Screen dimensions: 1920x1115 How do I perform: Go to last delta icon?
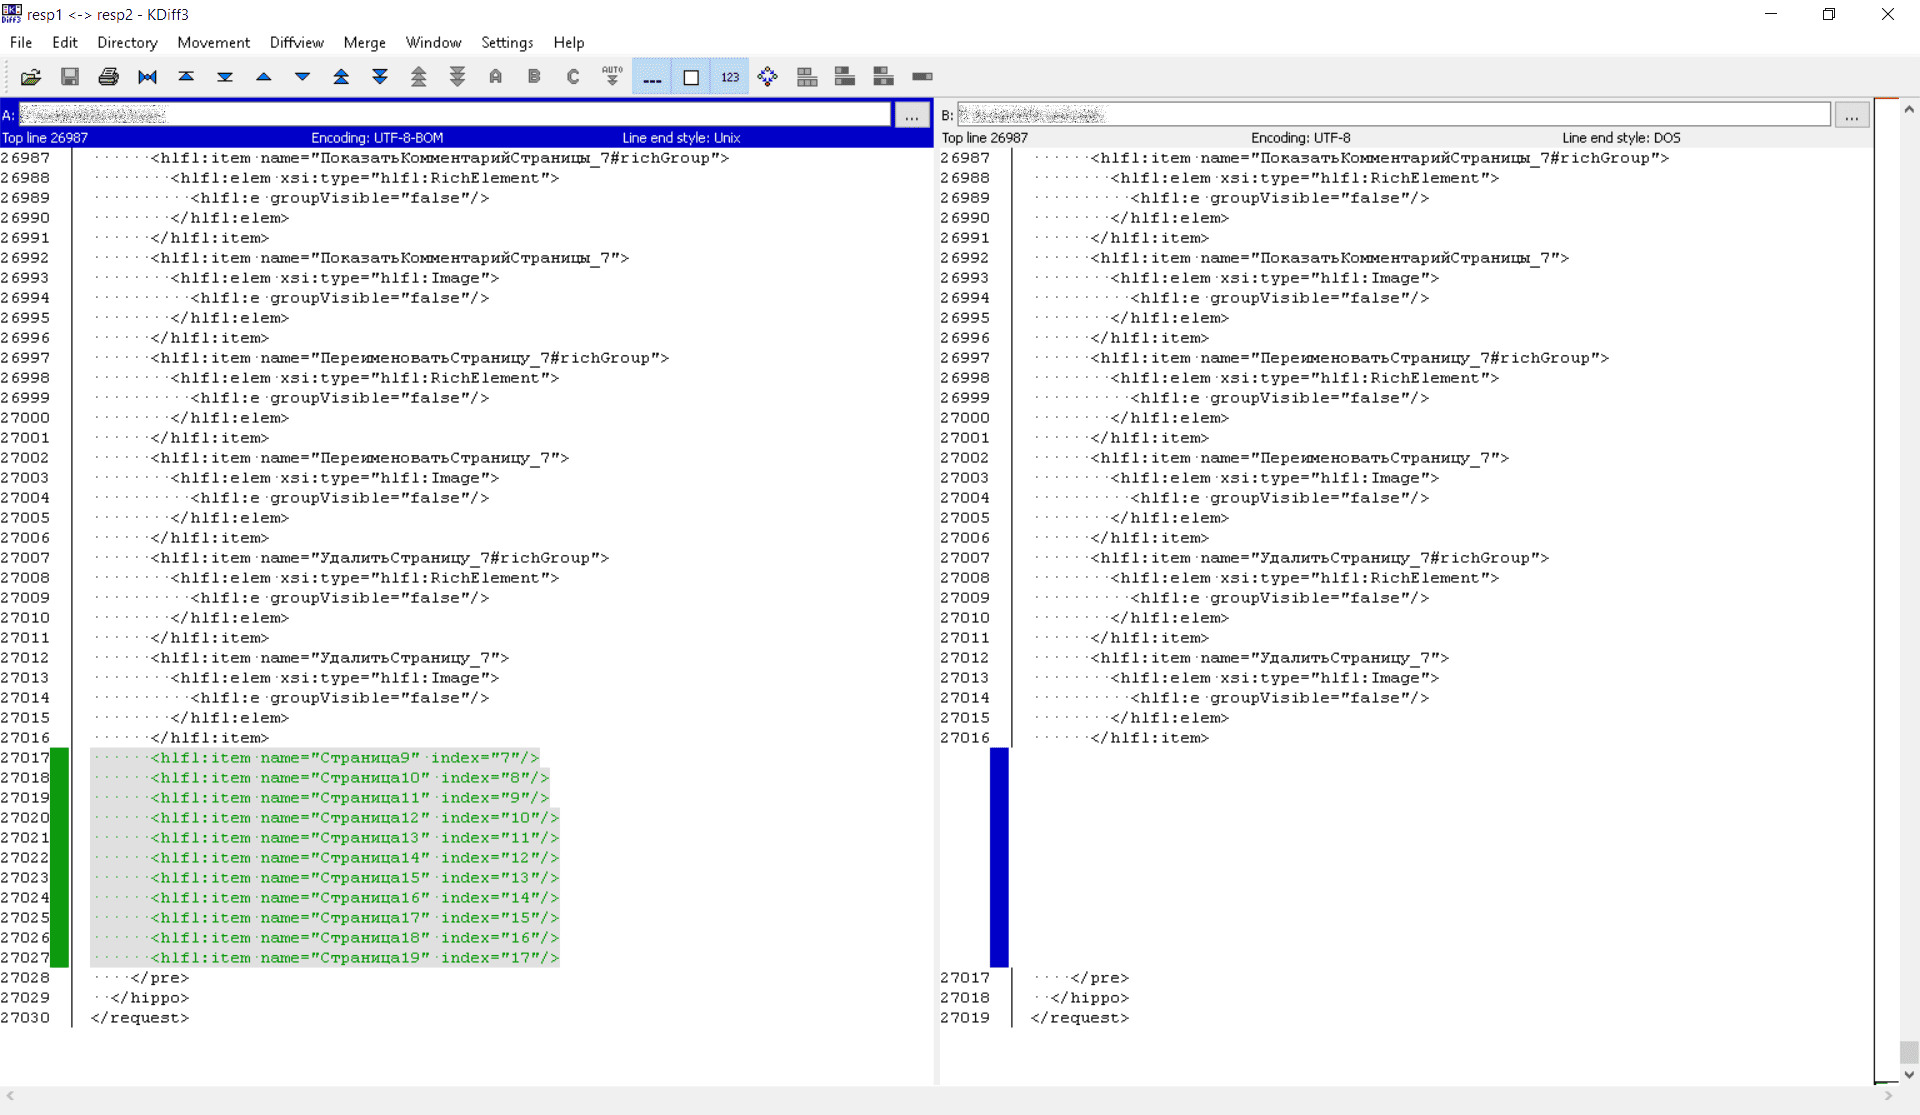click(225, 77)
